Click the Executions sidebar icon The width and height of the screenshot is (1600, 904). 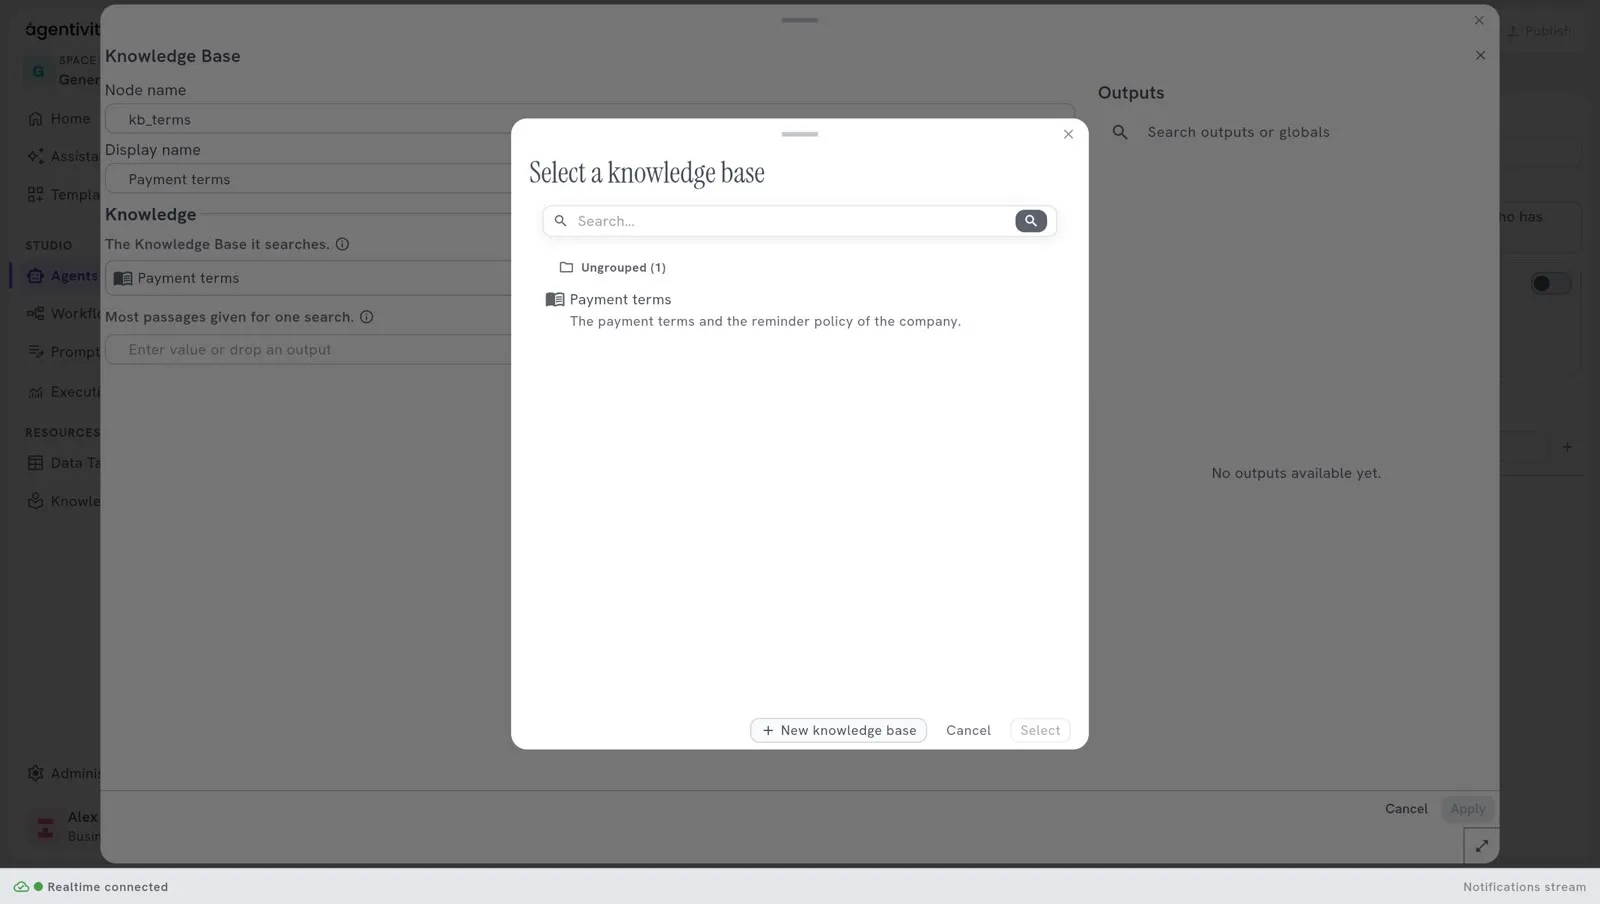(x=36, y=392)
